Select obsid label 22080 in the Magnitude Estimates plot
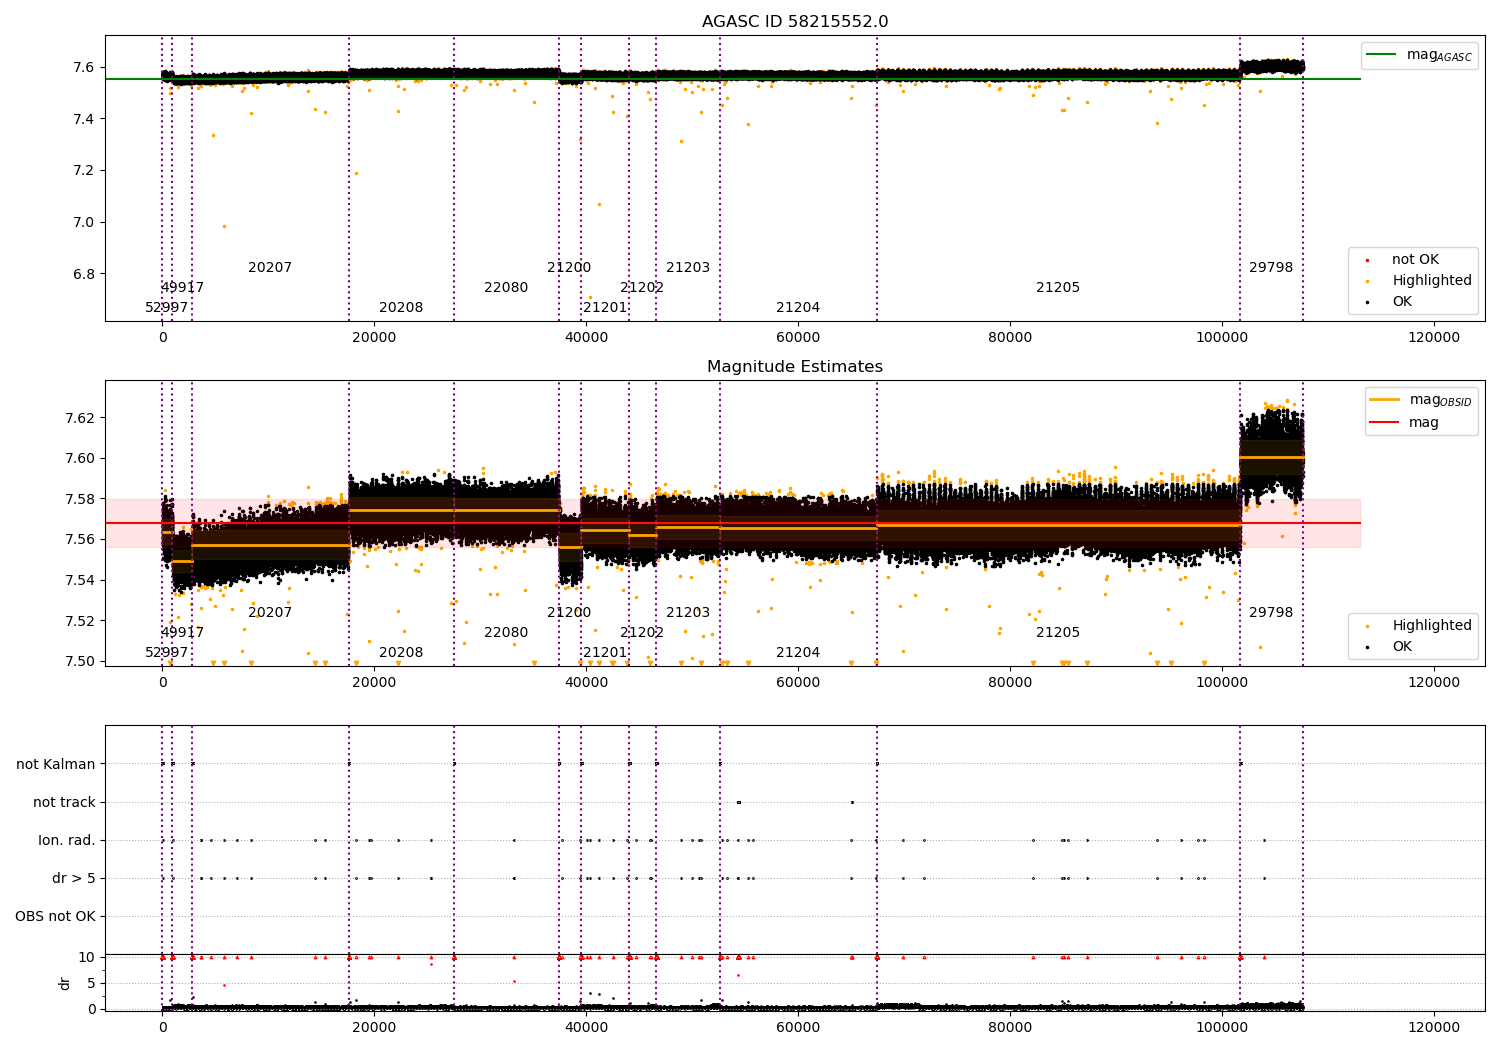Viewport: 1500px width, 1050px height. click(x=506, y=633)
